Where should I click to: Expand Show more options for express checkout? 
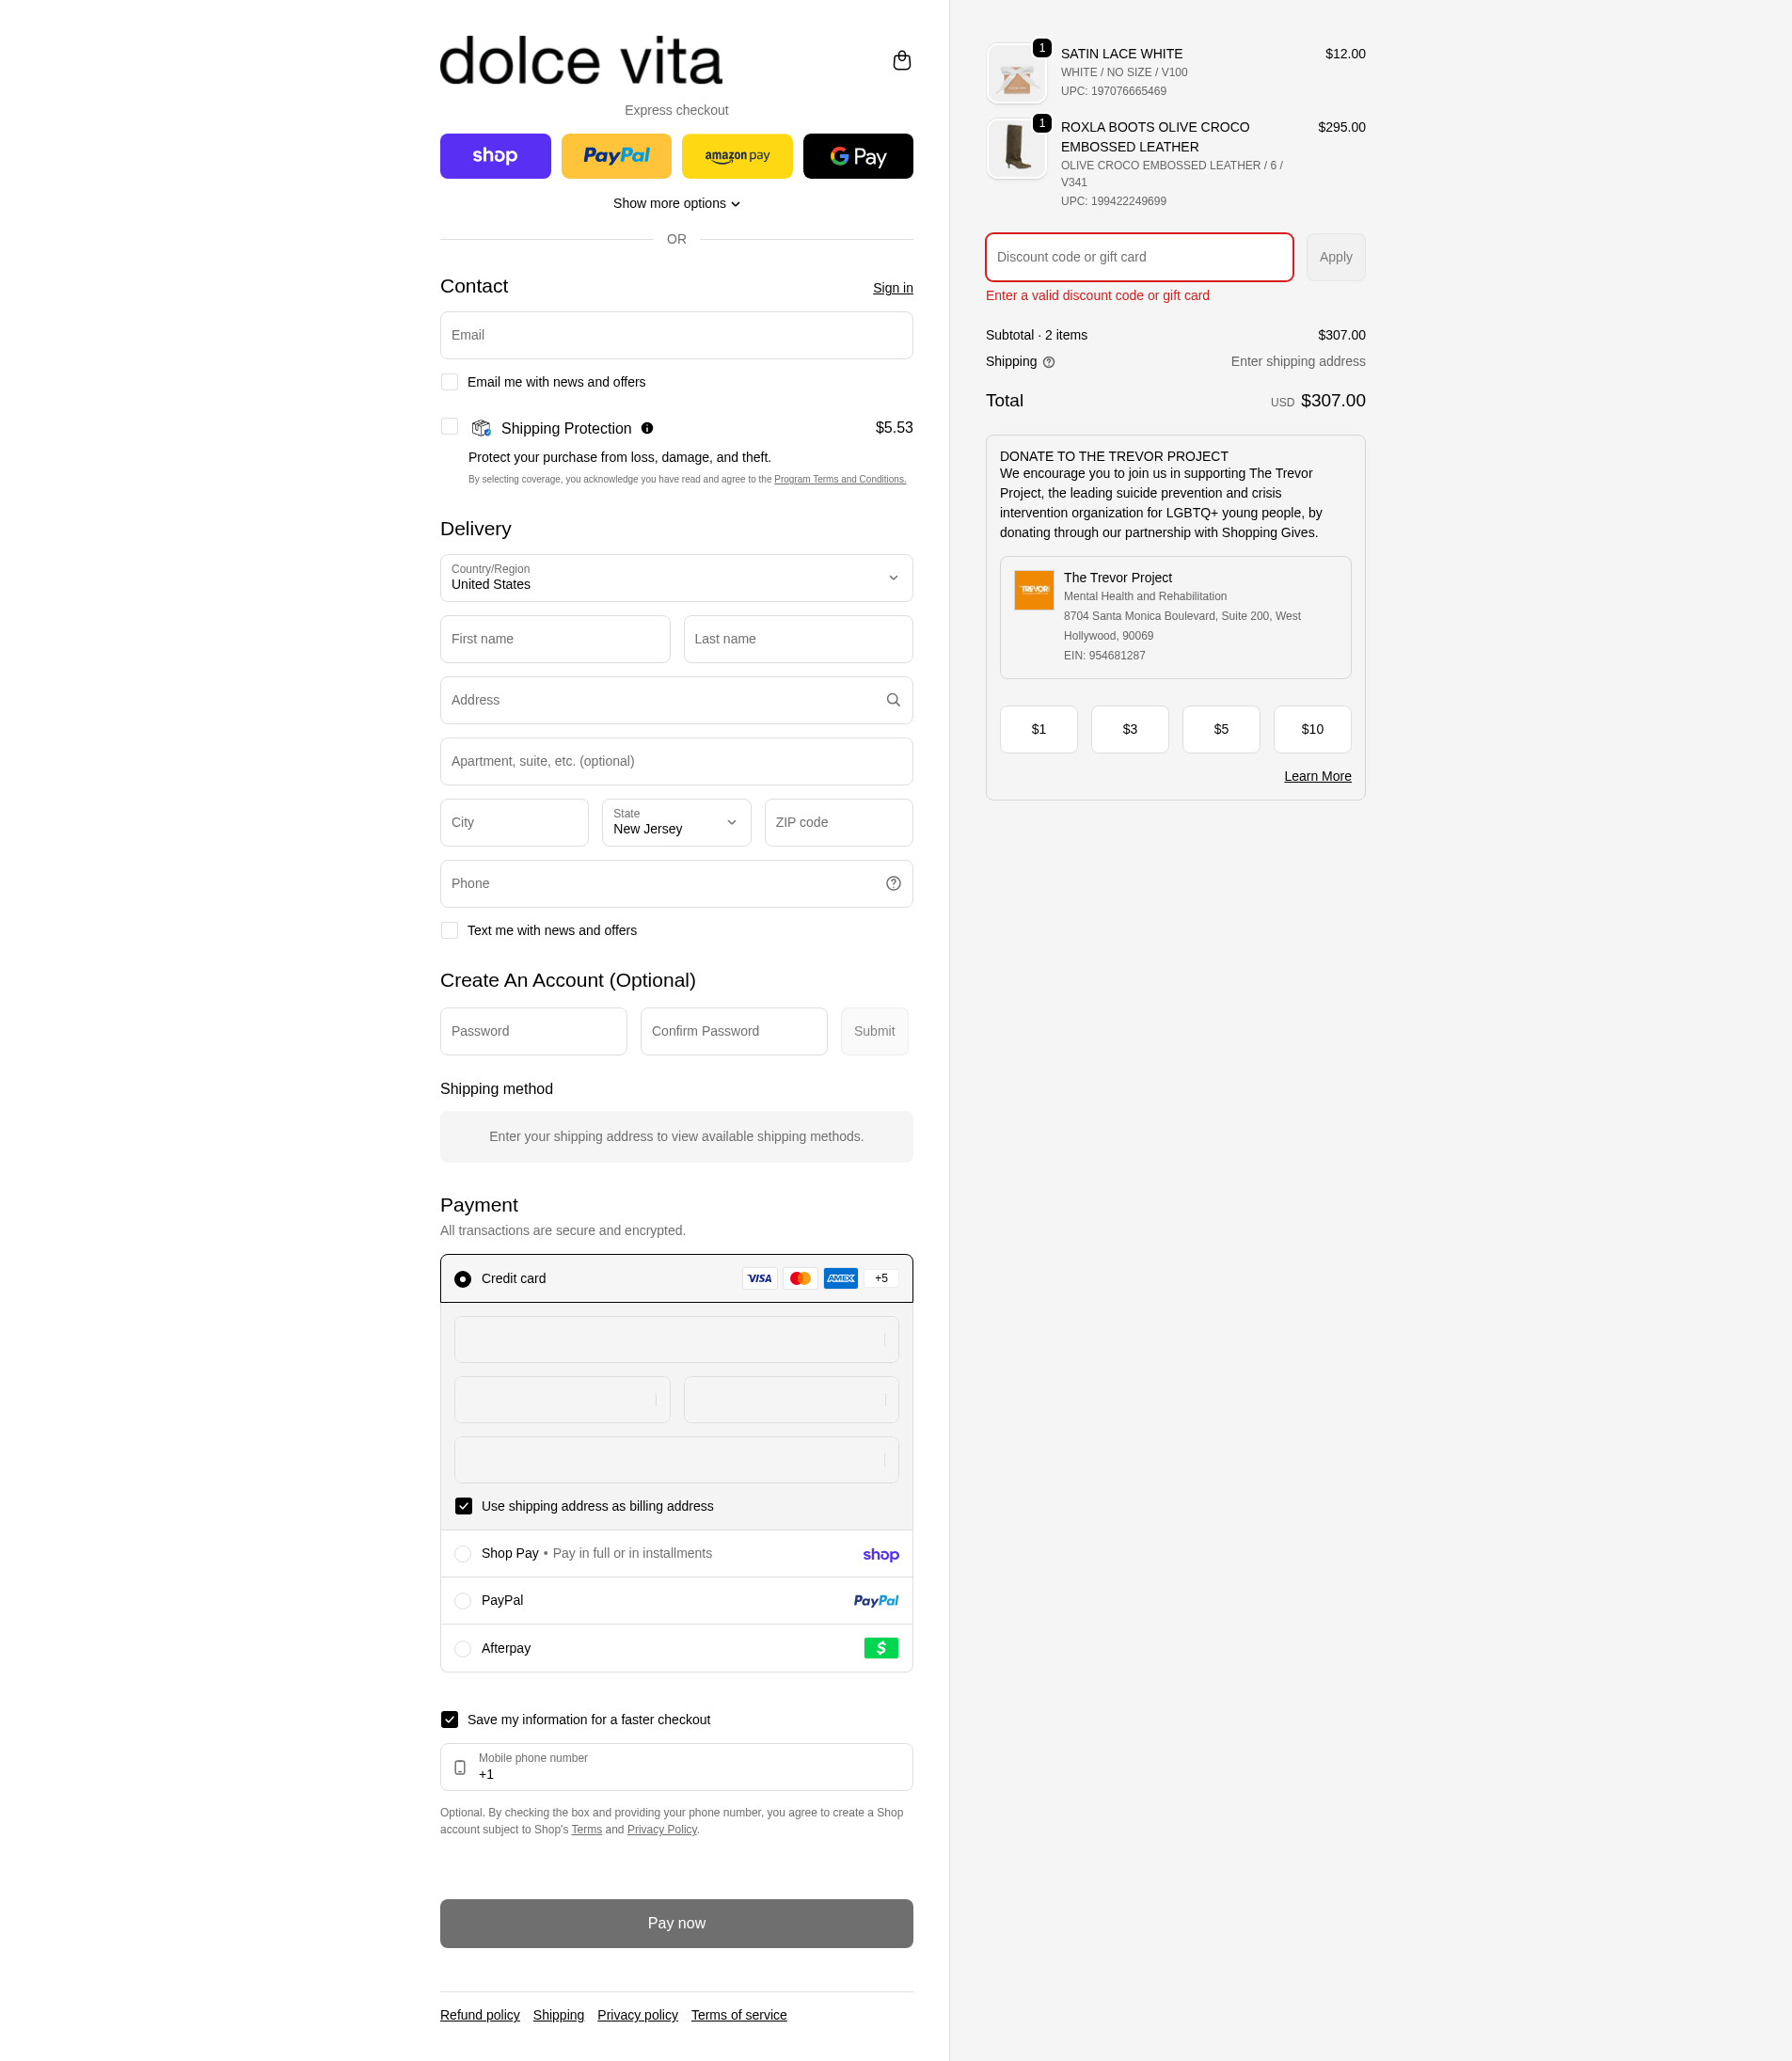(676, 203)
